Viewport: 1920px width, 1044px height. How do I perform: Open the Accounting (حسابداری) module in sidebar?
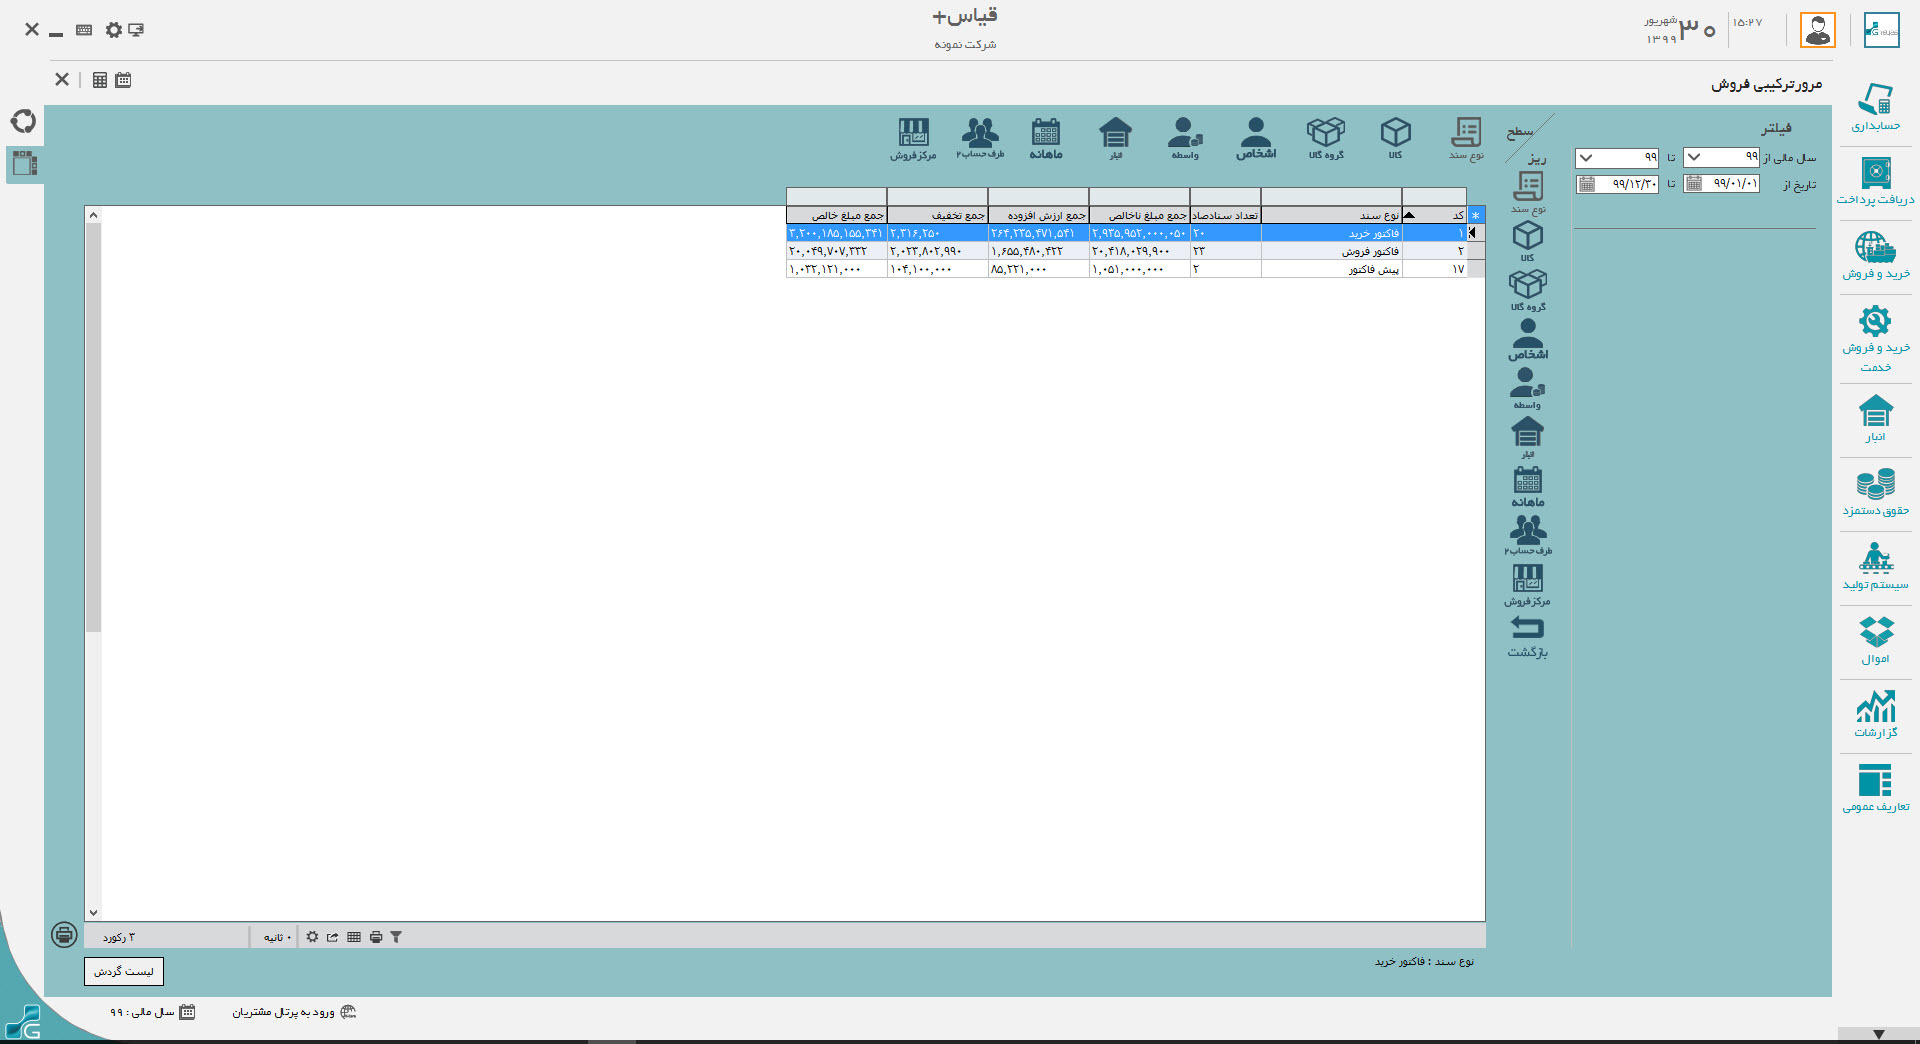coord(1875,107)
